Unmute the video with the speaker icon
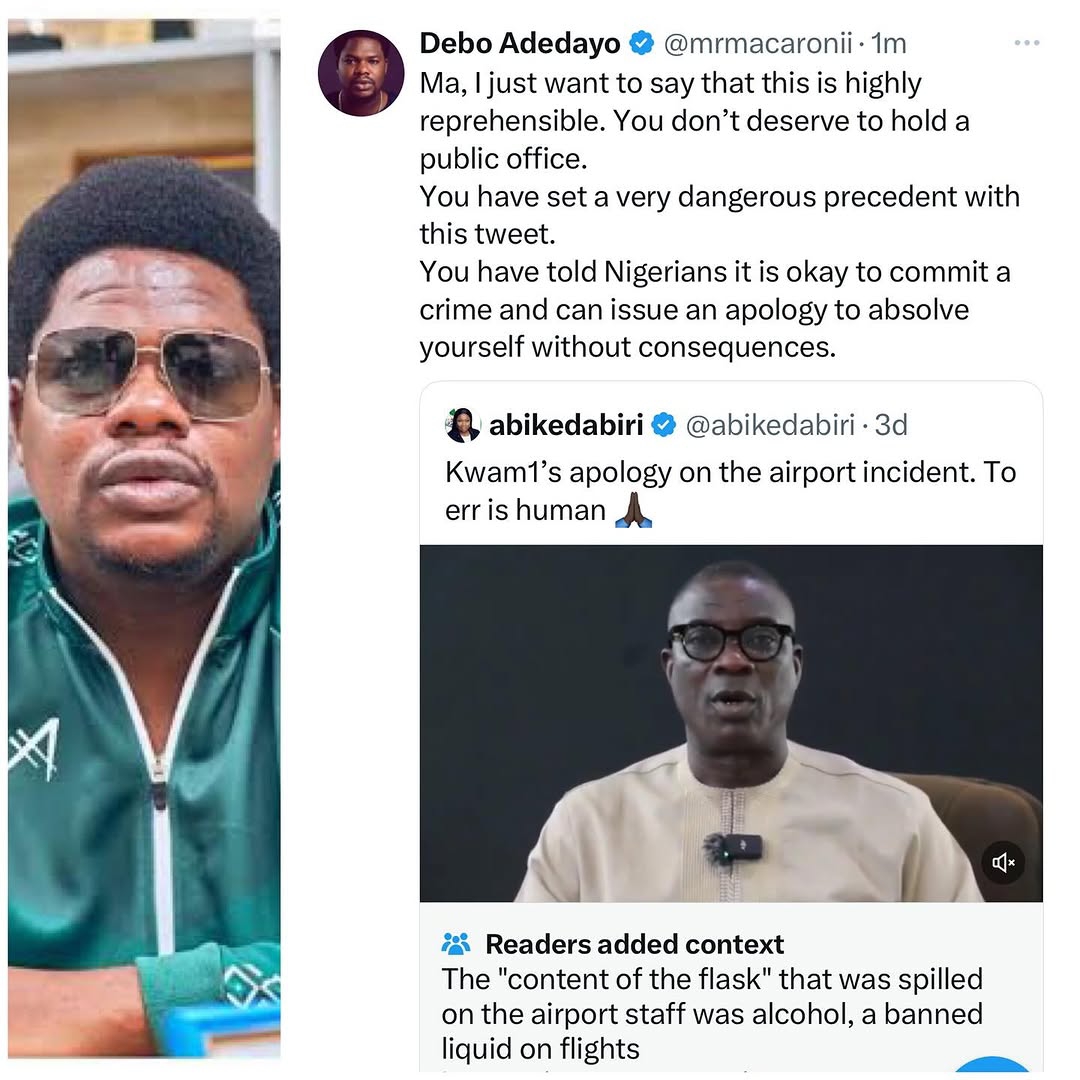The image size is (1080, 1080). (1003, 861)
